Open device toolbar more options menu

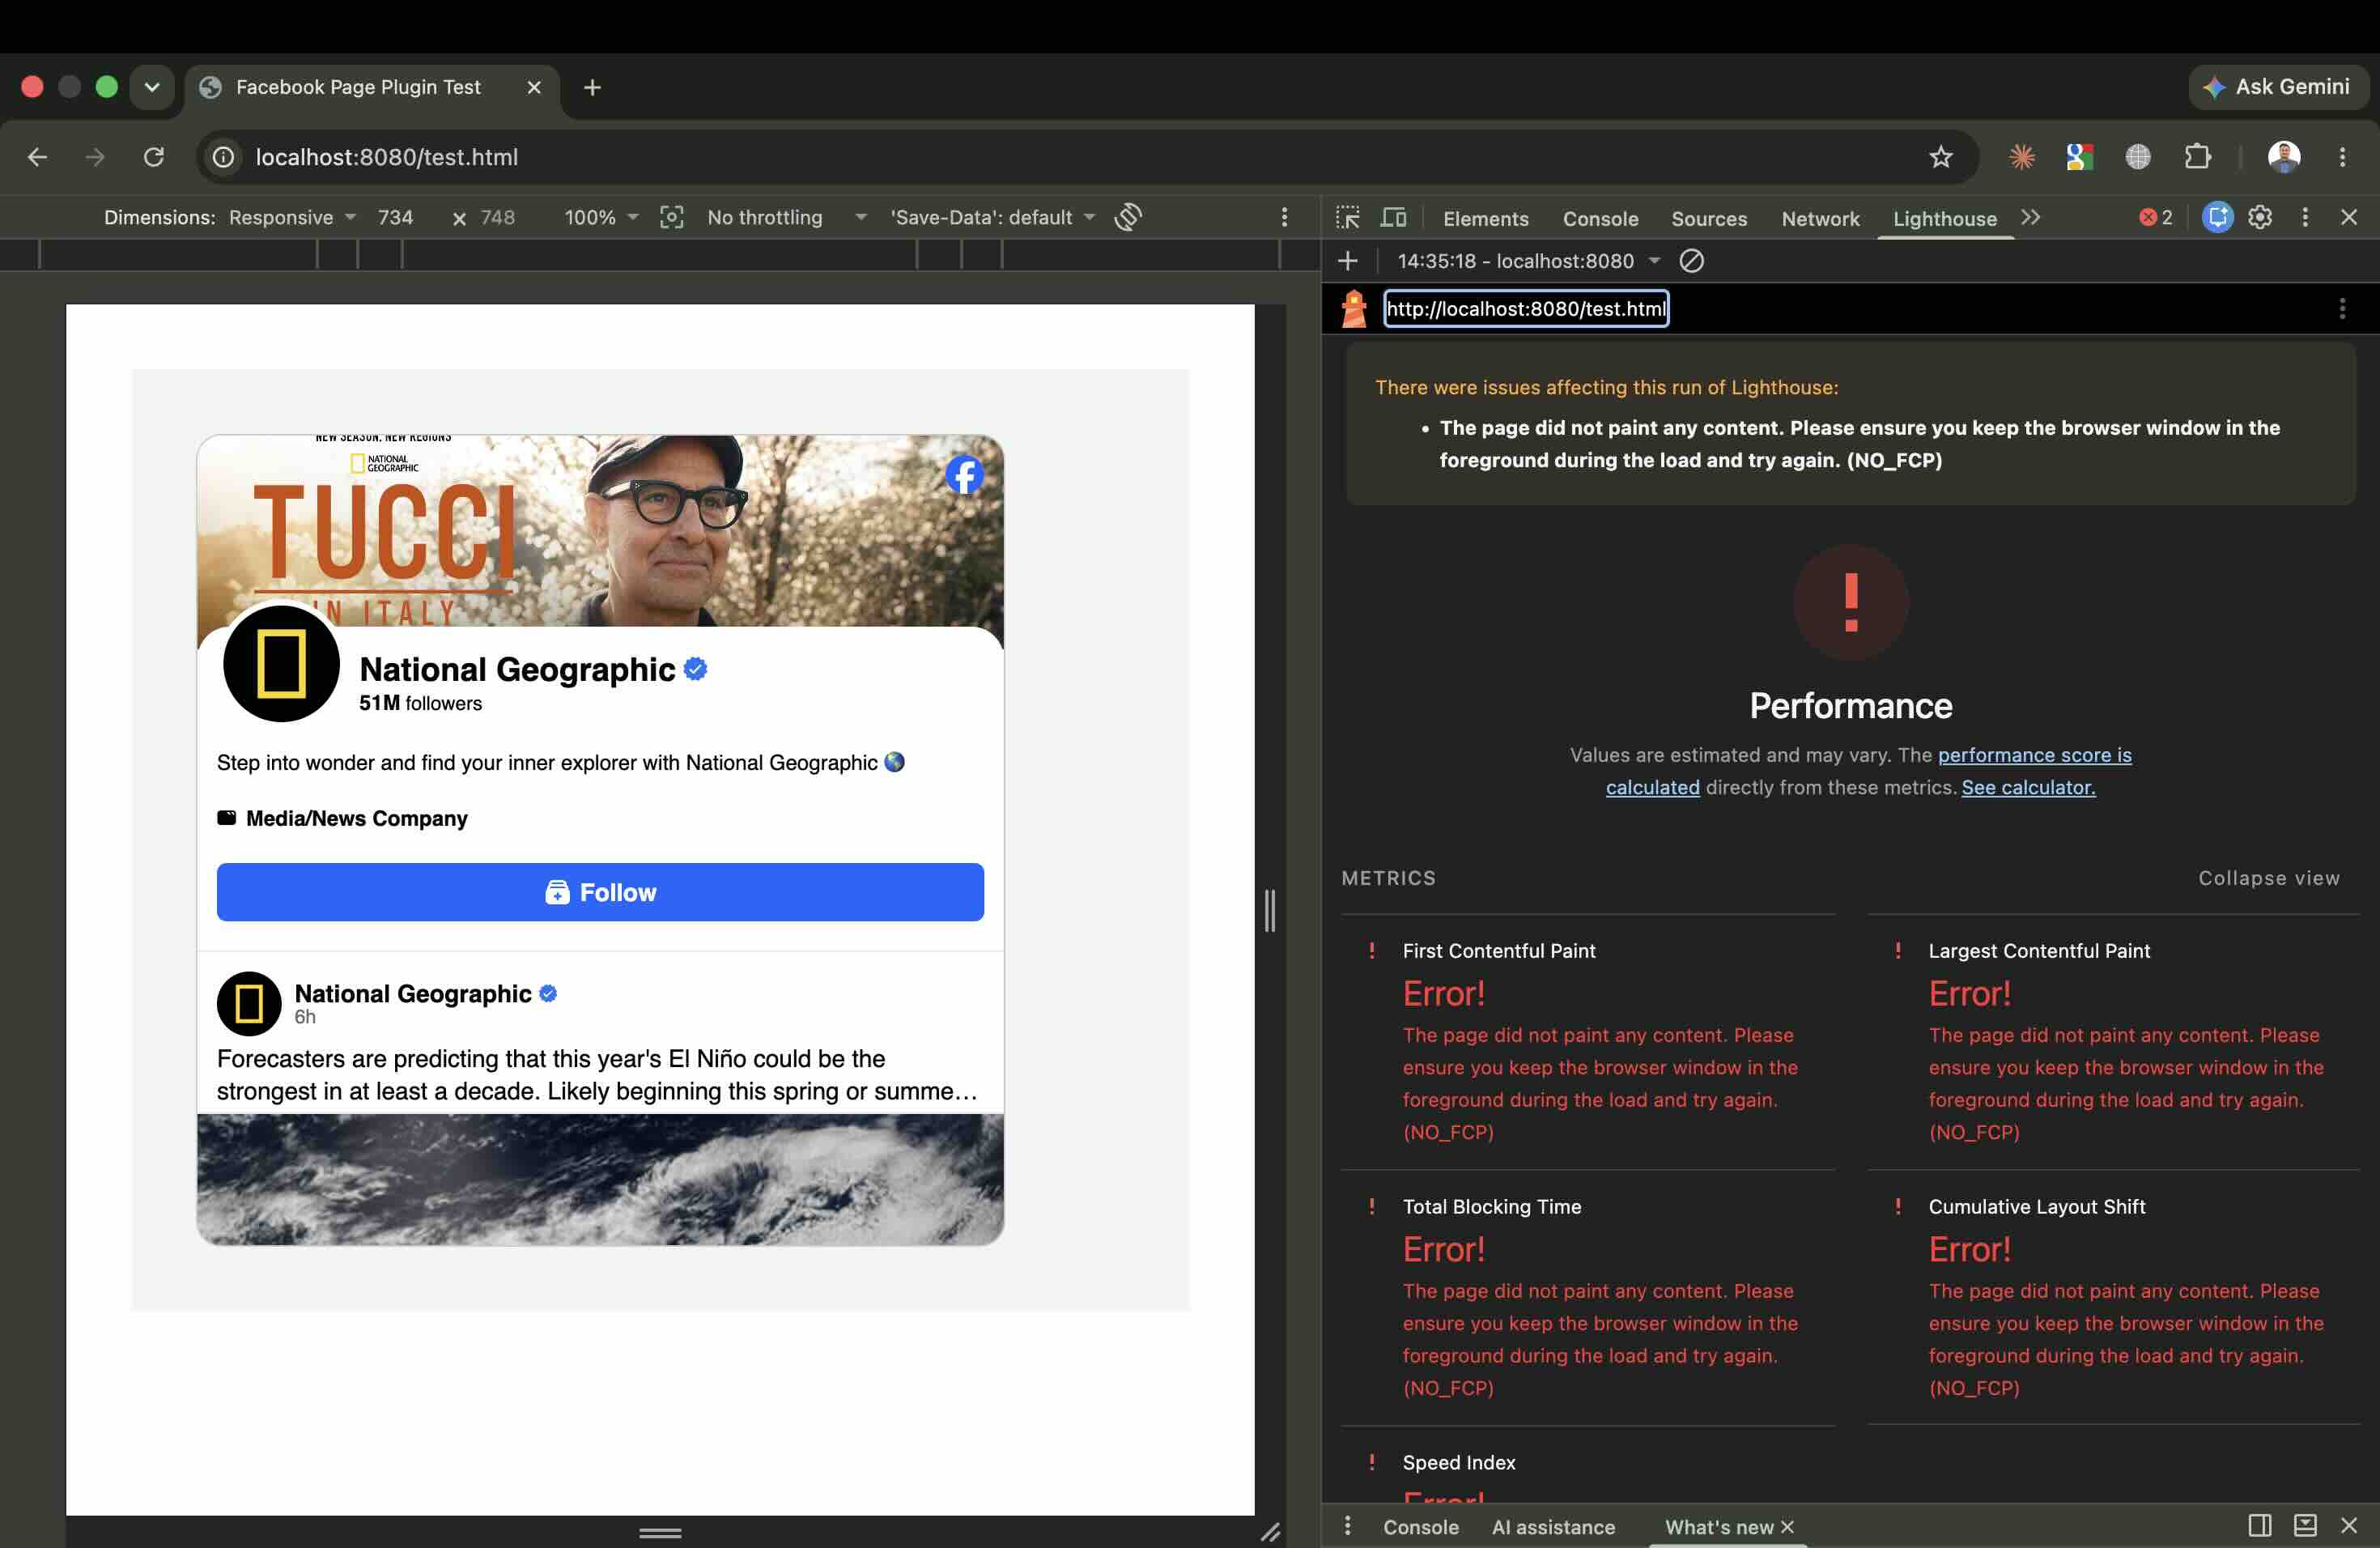[x=1284, y=217]
